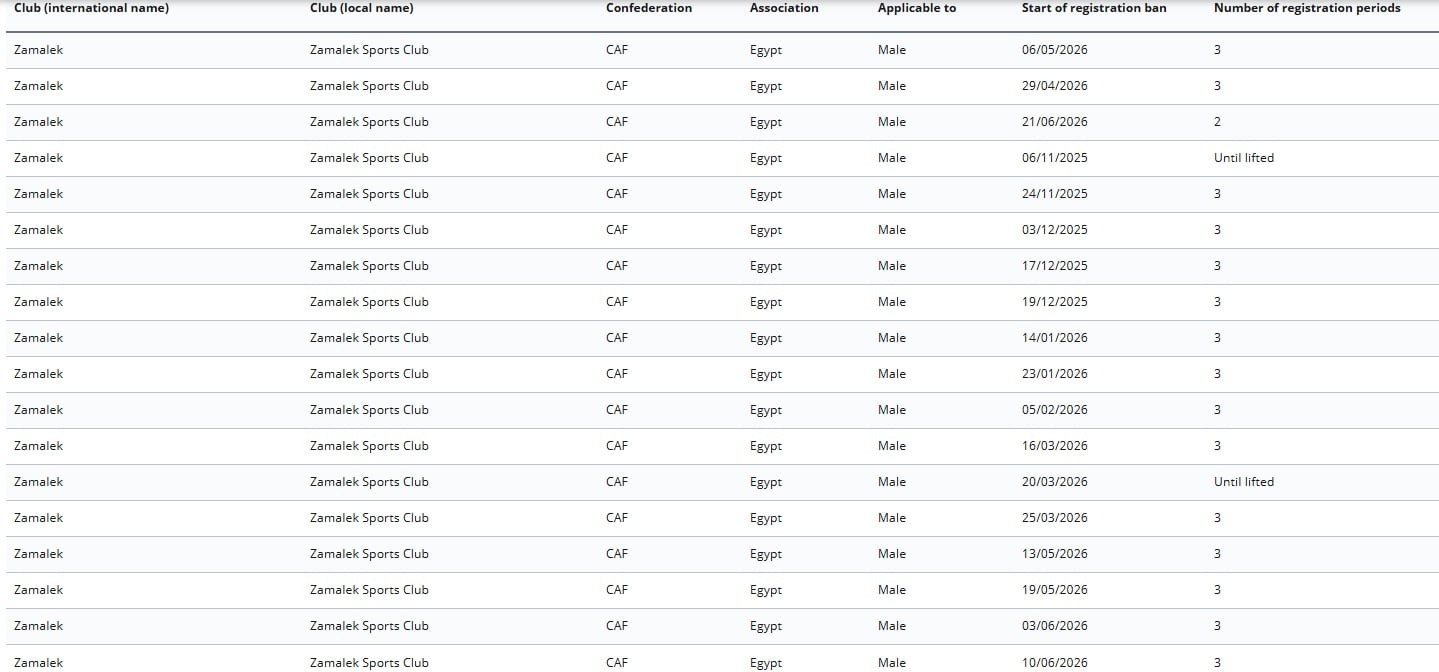The height and width of the screenshot is (672, 1439).
Task: Select the date cell 03/12/2025
Action: pyautogui.click(x=1055, y=230)
